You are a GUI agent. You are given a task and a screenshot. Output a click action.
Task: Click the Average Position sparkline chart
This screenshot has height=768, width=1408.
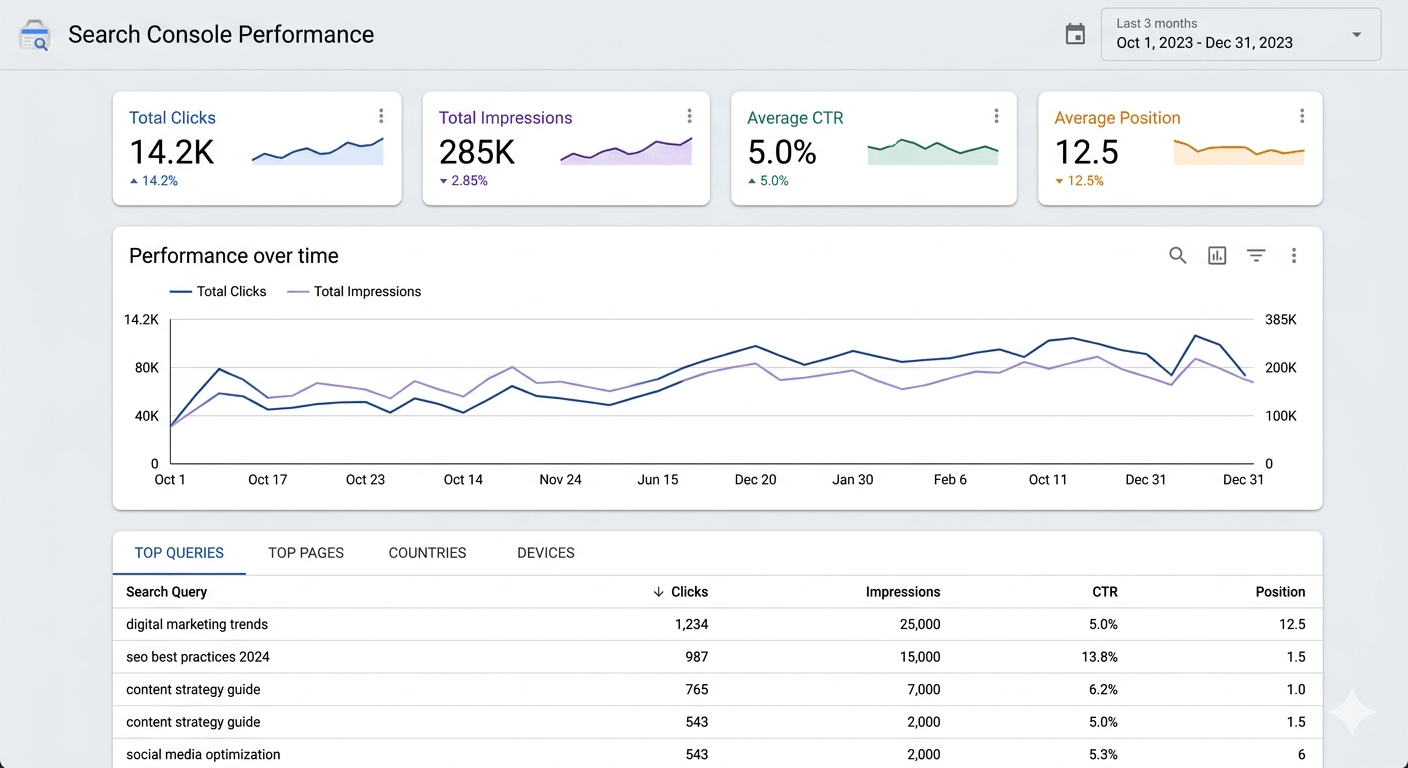coord(1239,152)
